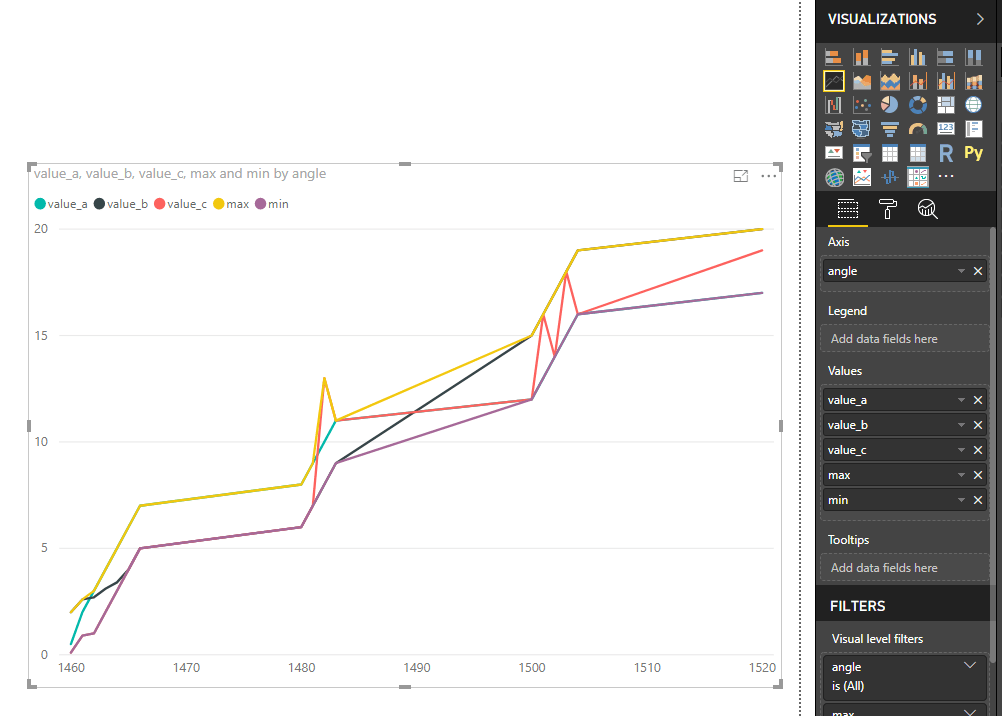Insert a Multi-row card visual
1002x716 pixels.
coord(973,129)
